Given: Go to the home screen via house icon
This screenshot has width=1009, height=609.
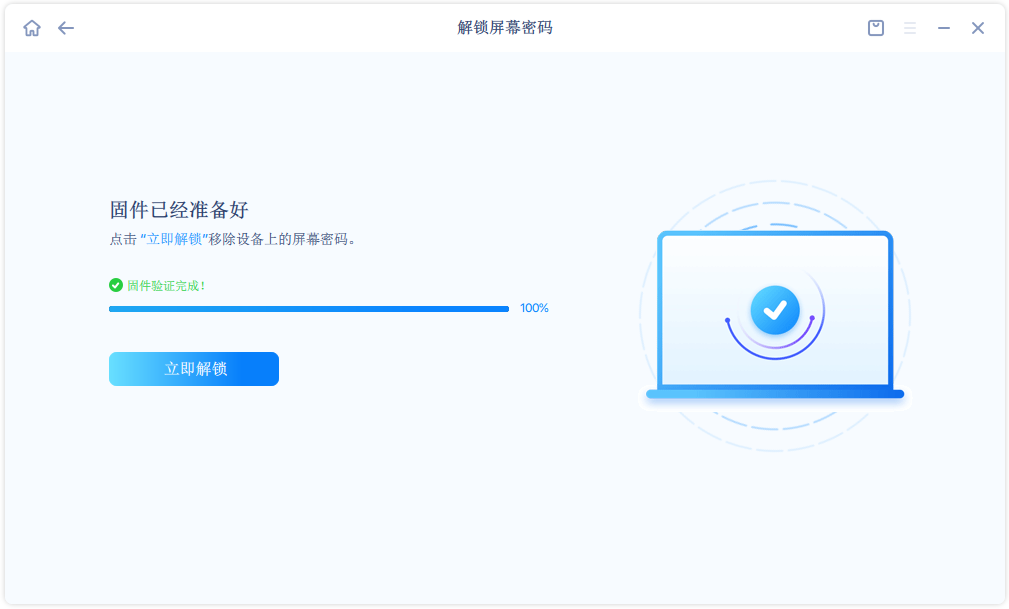Looking at the screenshot, I should 32,28.
